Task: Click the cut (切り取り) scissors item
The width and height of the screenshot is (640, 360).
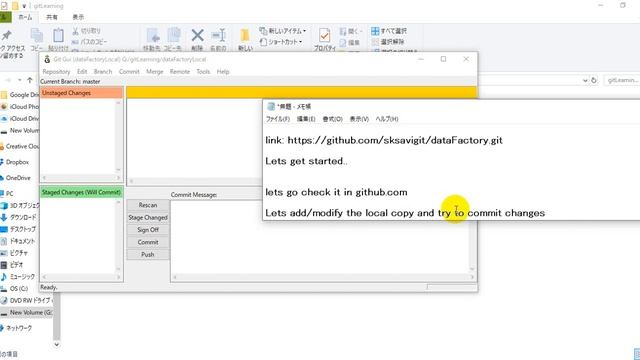Action: point(86,31)
